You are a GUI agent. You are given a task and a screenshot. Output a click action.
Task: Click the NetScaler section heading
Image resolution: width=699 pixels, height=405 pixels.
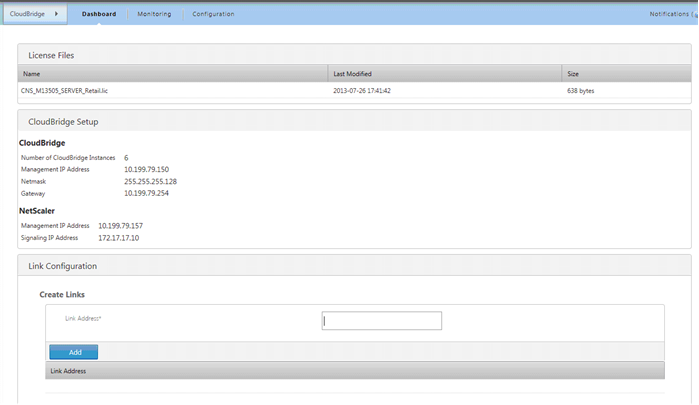(x=37, y=211)
